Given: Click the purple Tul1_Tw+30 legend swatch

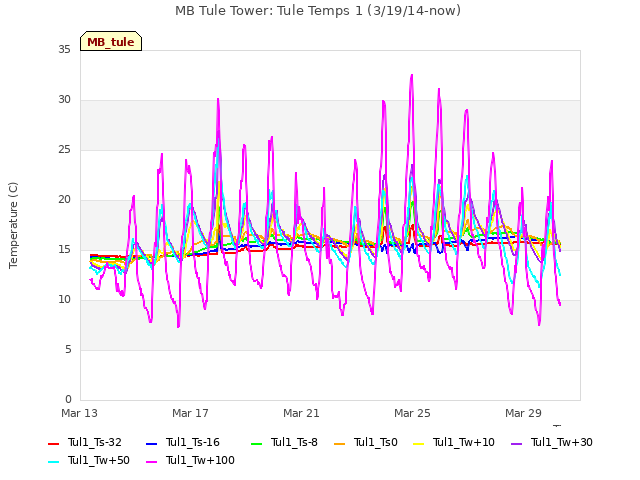Looking at the screenshot, I should [x=516, y=444].
